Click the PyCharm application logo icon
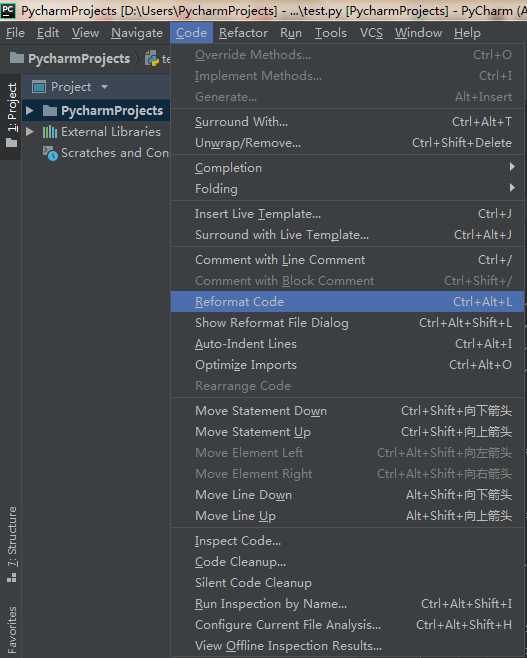Viewport: 527px width, 658px height. 8,10
